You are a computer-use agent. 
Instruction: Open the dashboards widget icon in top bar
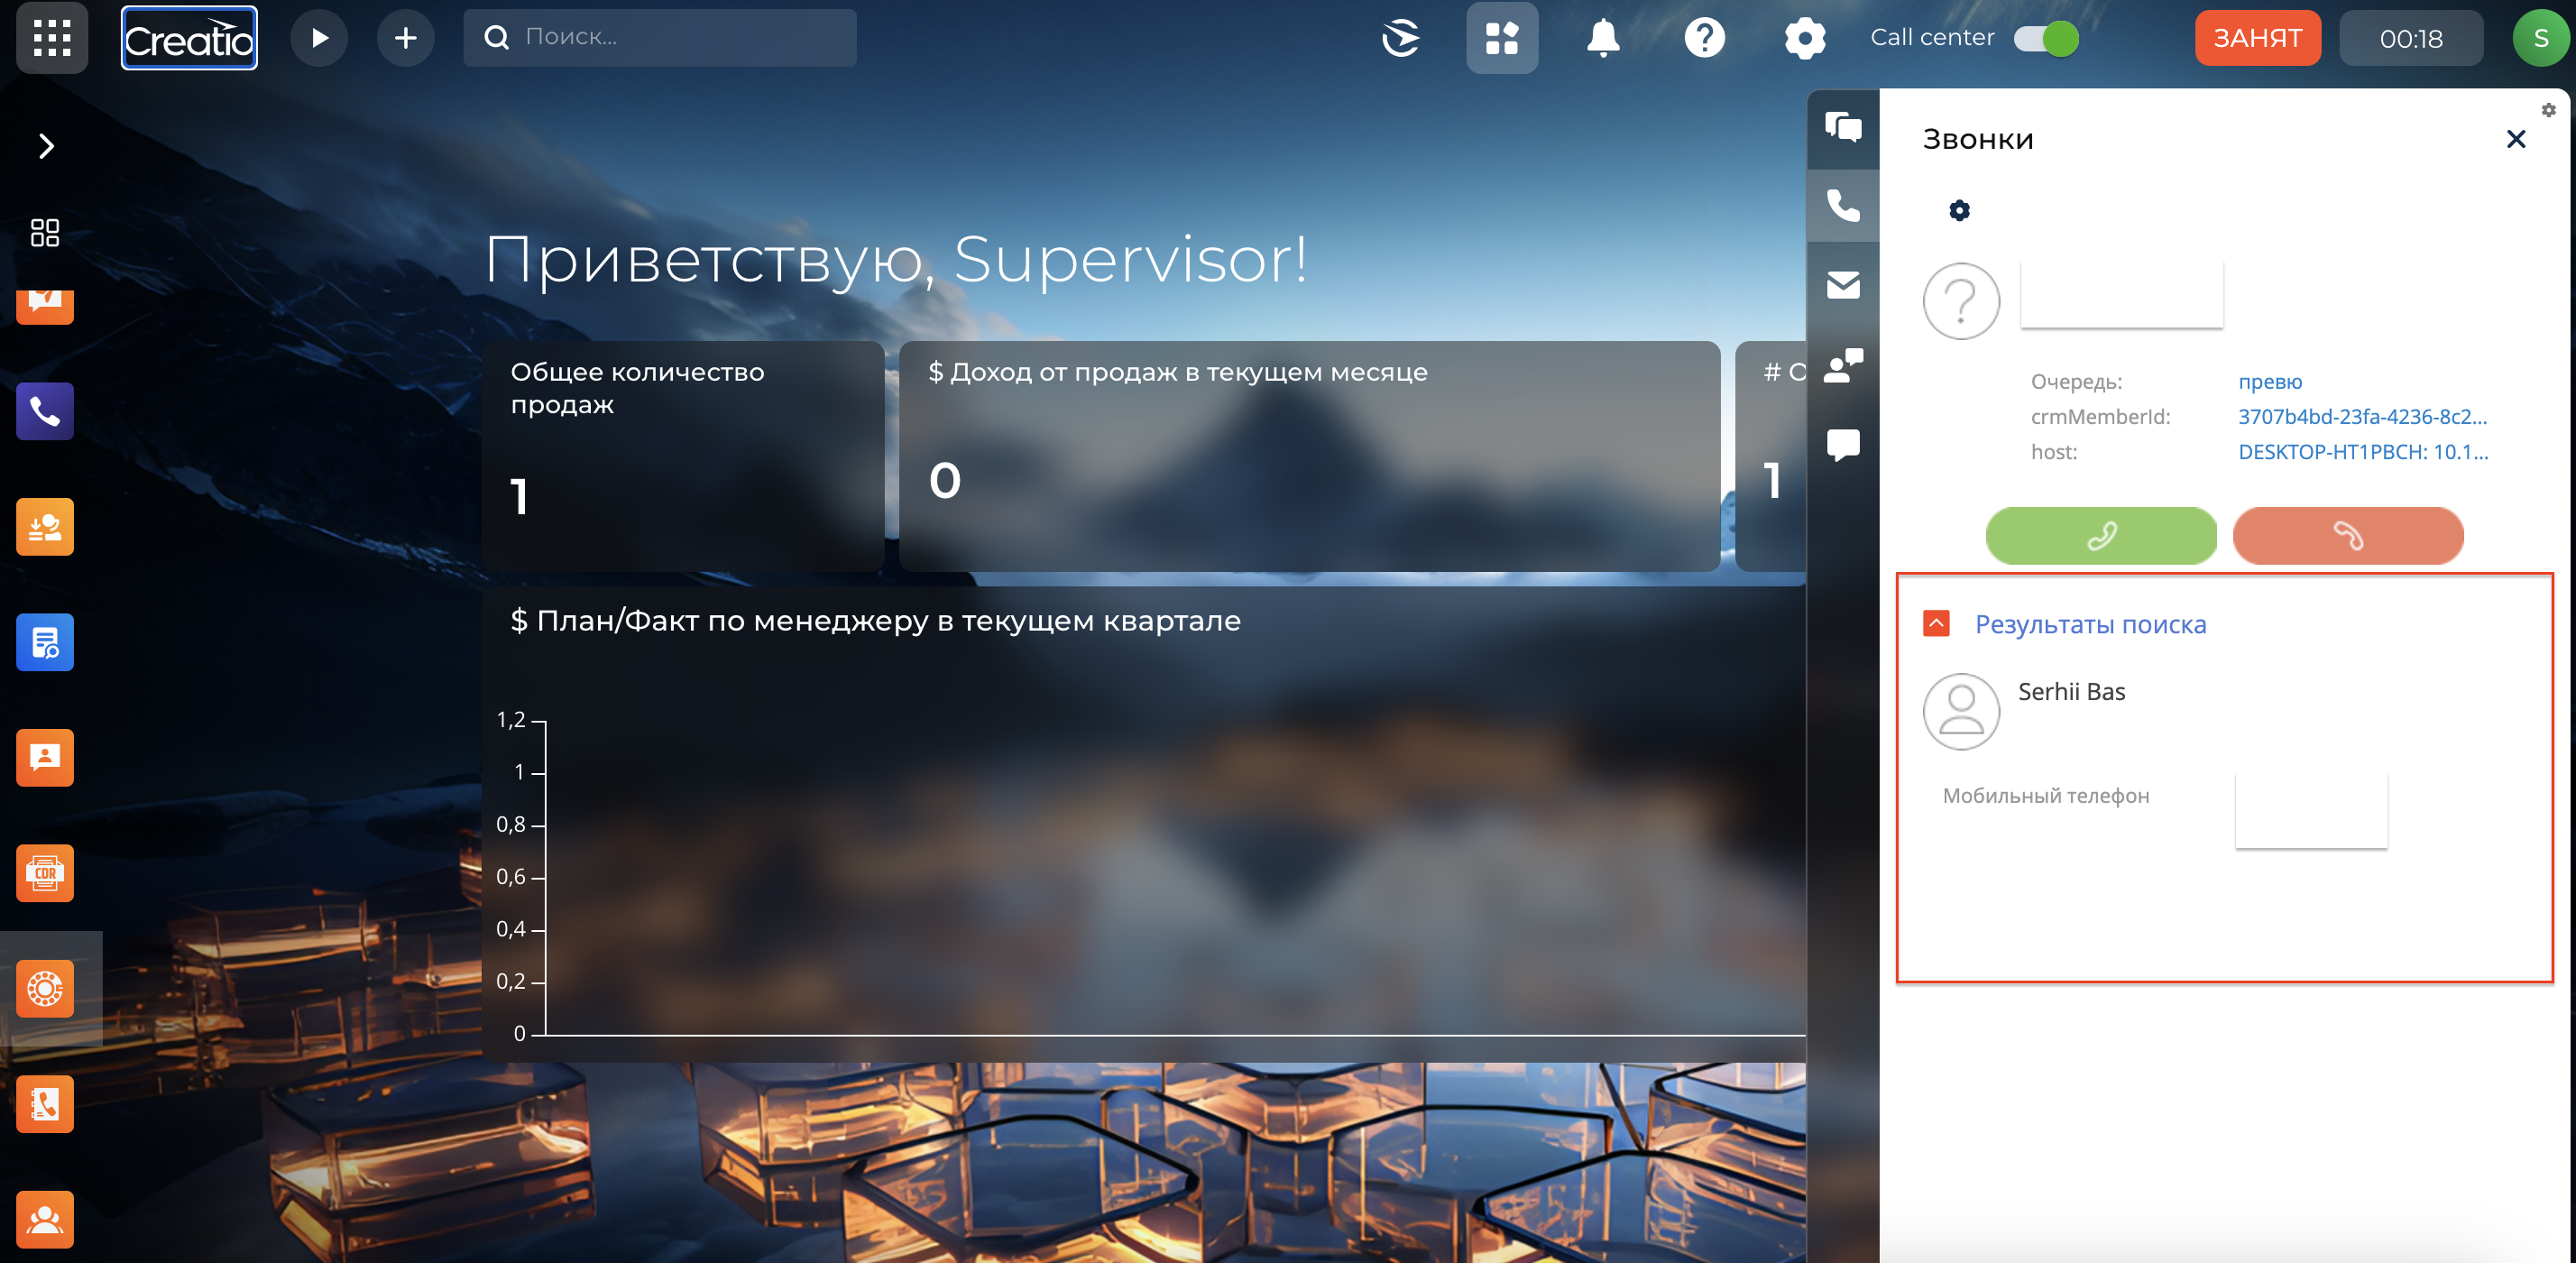pyautogui.click(x=1502, y=38)
